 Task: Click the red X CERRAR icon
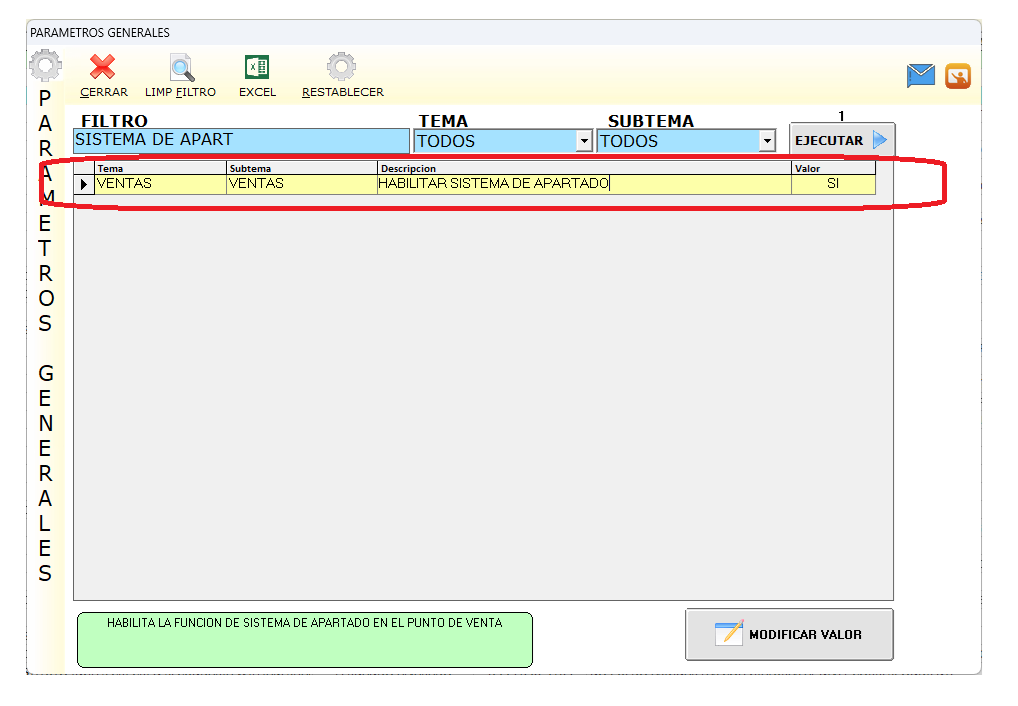pos(102,68)
